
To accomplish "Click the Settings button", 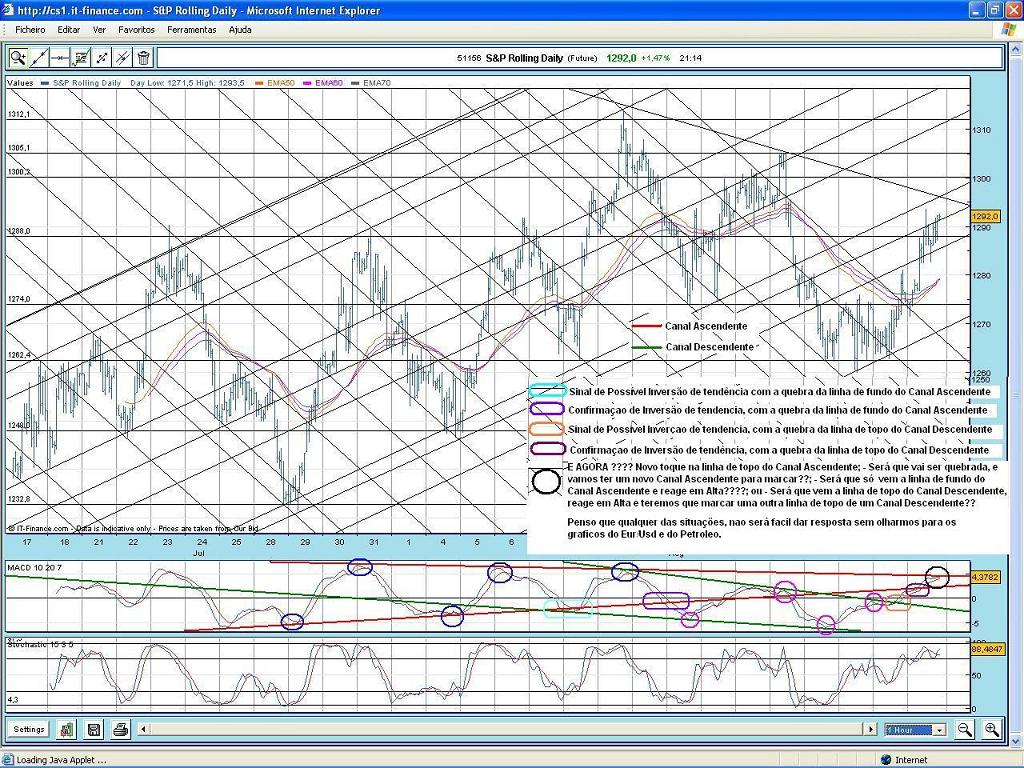I will pyautogui.click(x=29, y=729).
